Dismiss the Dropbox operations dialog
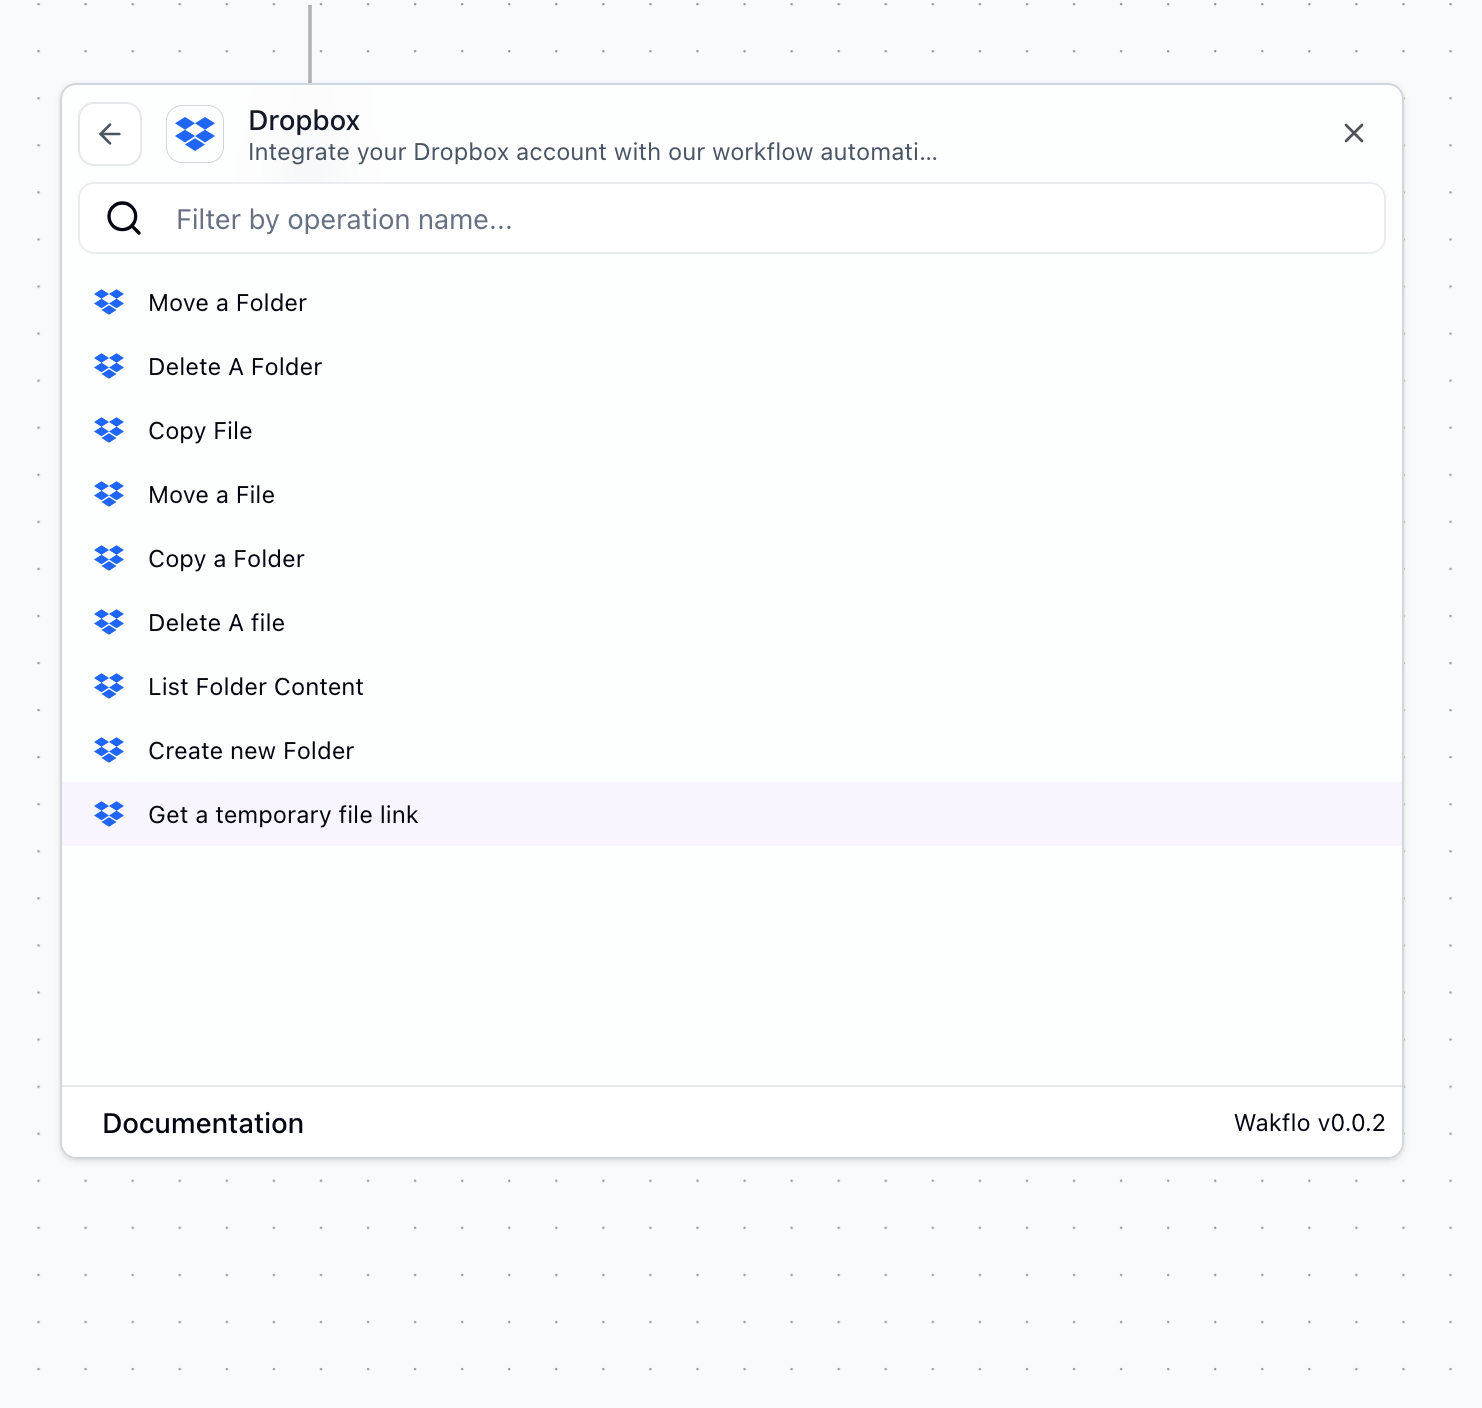This screenshot has width=1482, height=1408. (1354, 133)
